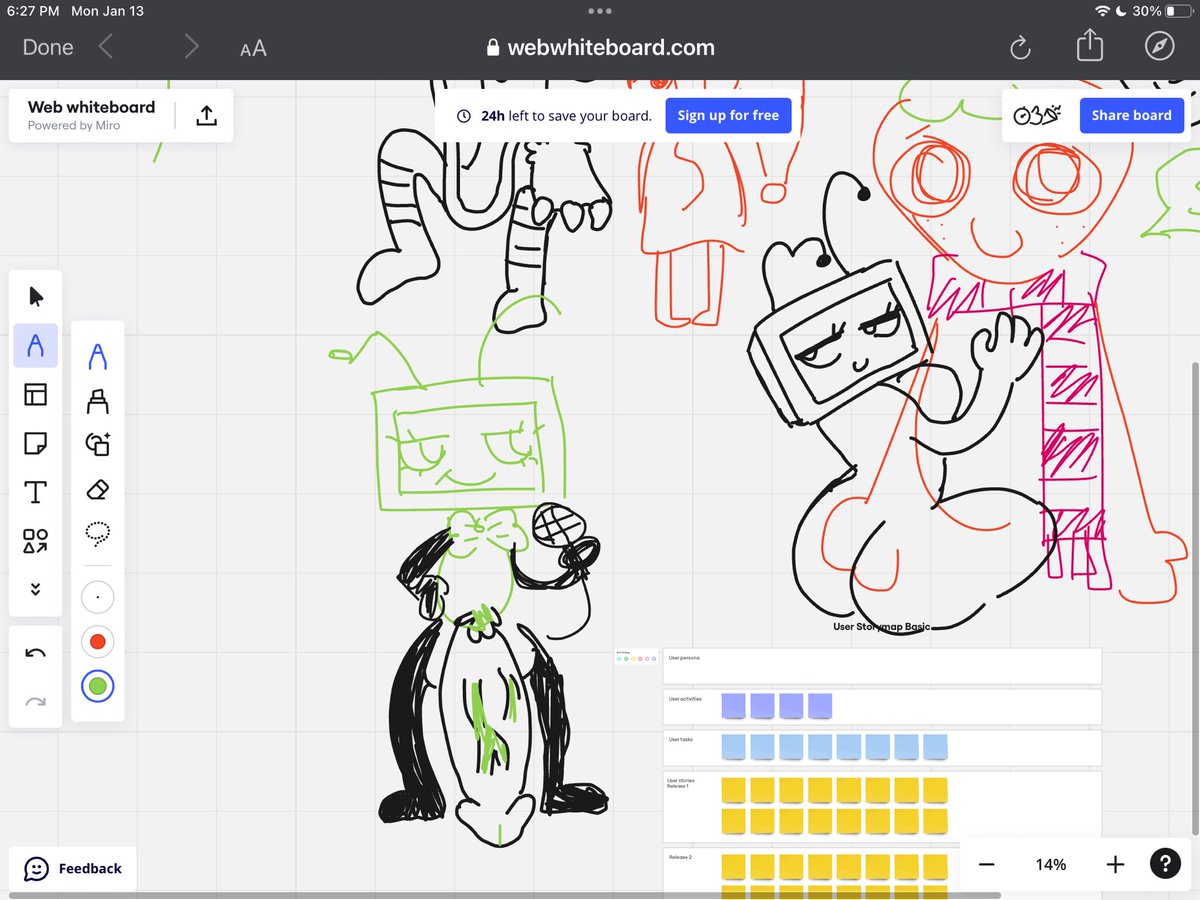Reload the page
1200x900 pixels.
click(1020, 47)
